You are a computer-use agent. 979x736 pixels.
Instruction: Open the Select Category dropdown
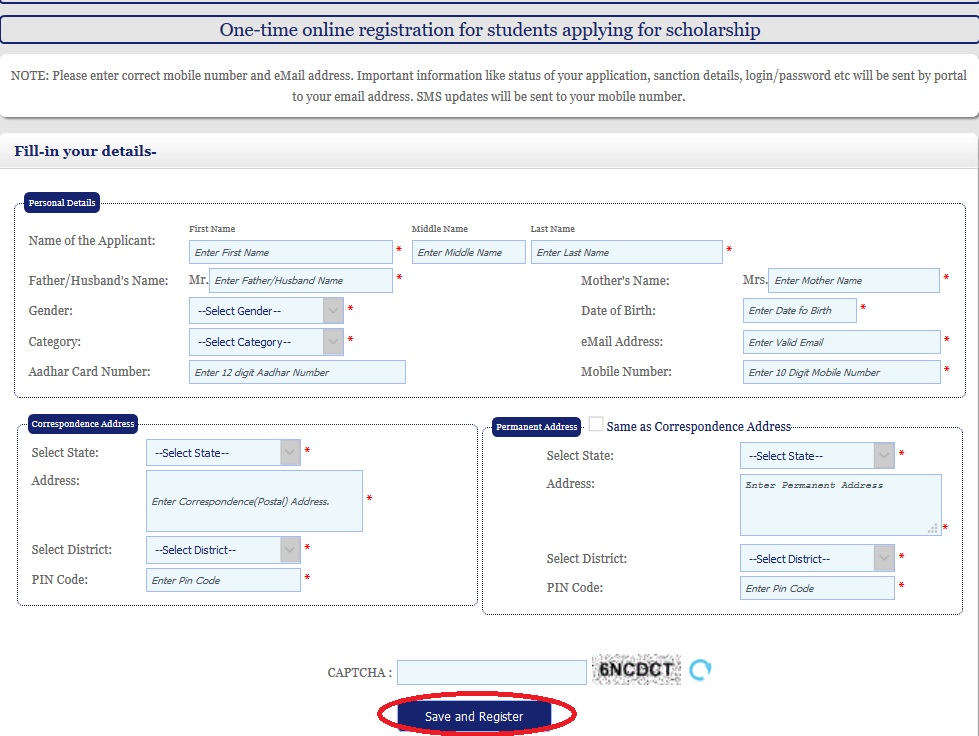pyautogui.click(x=267, y=341)
